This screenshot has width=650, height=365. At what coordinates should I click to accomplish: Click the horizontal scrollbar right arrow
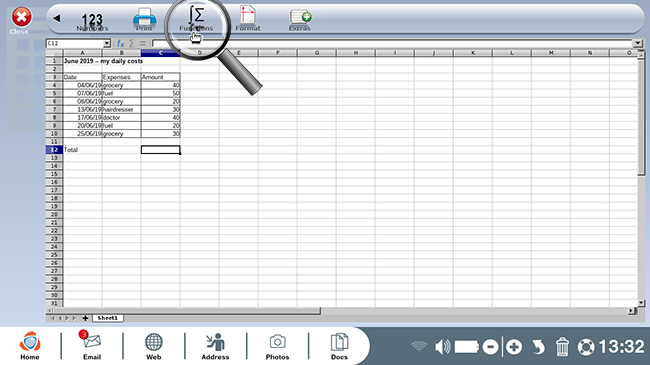tap(631, 310)
